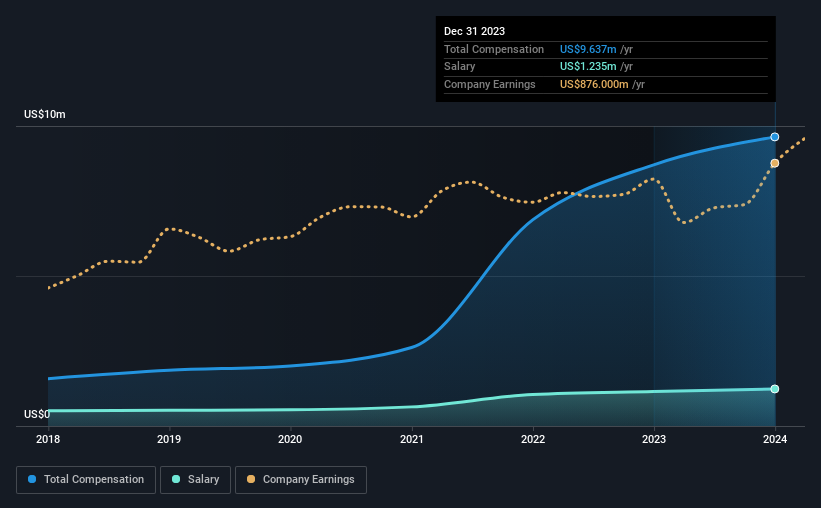
Task: Click the blue dot in Total Compensation legend
Action: pos(32,479)
